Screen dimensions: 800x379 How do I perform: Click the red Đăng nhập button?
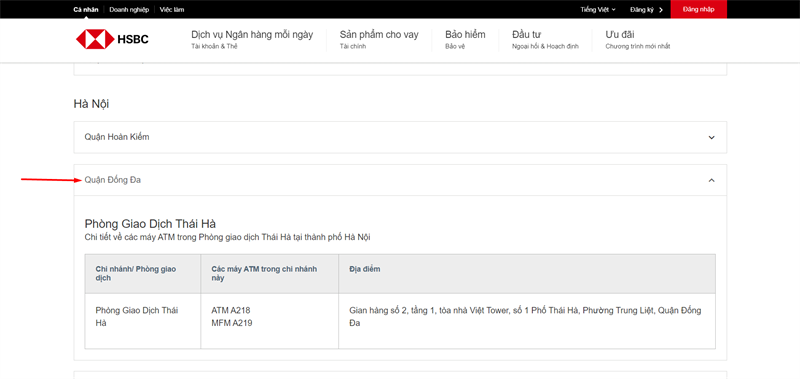698,9
